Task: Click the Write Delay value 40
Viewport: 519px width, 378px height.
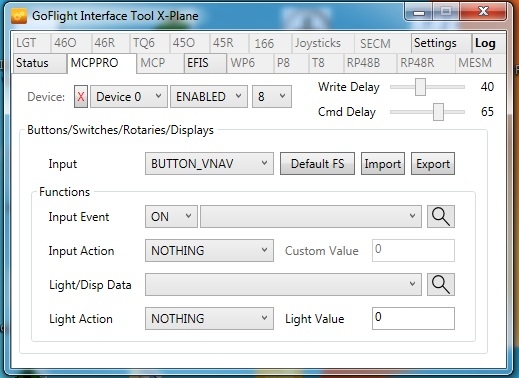Action: click(487, 87)
